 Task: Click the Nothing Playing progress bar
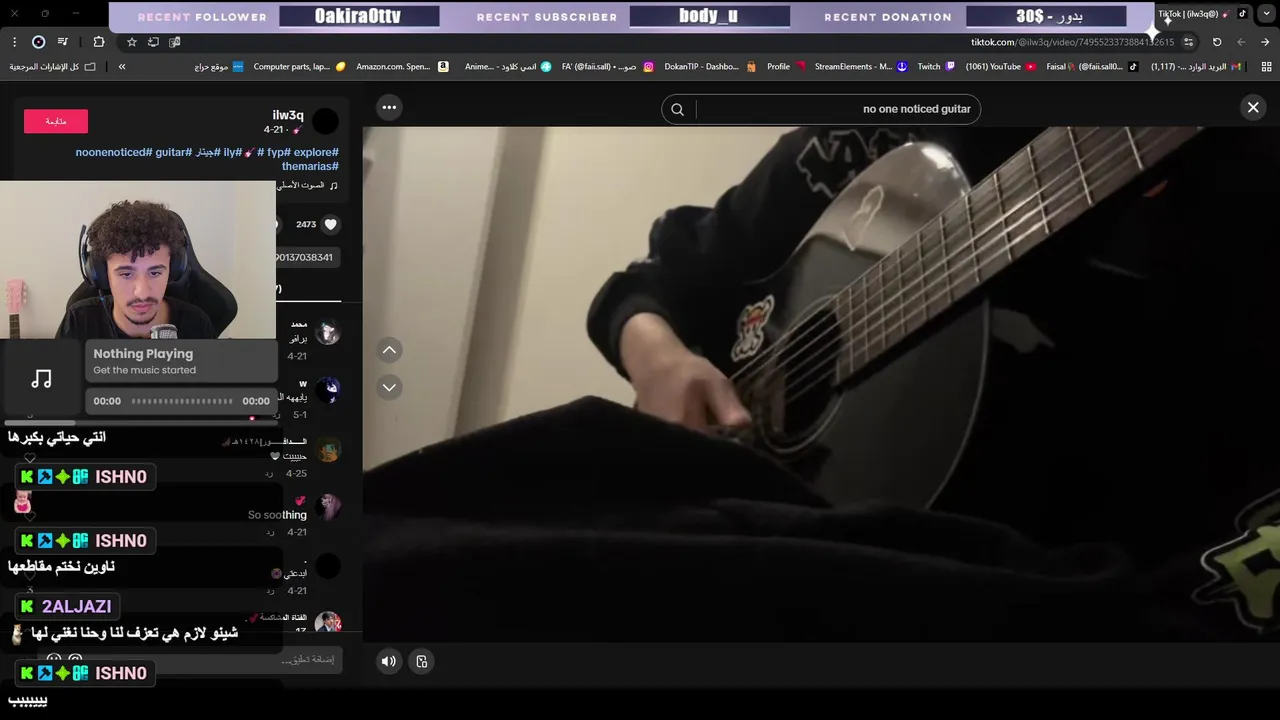[x=182, y=401]
